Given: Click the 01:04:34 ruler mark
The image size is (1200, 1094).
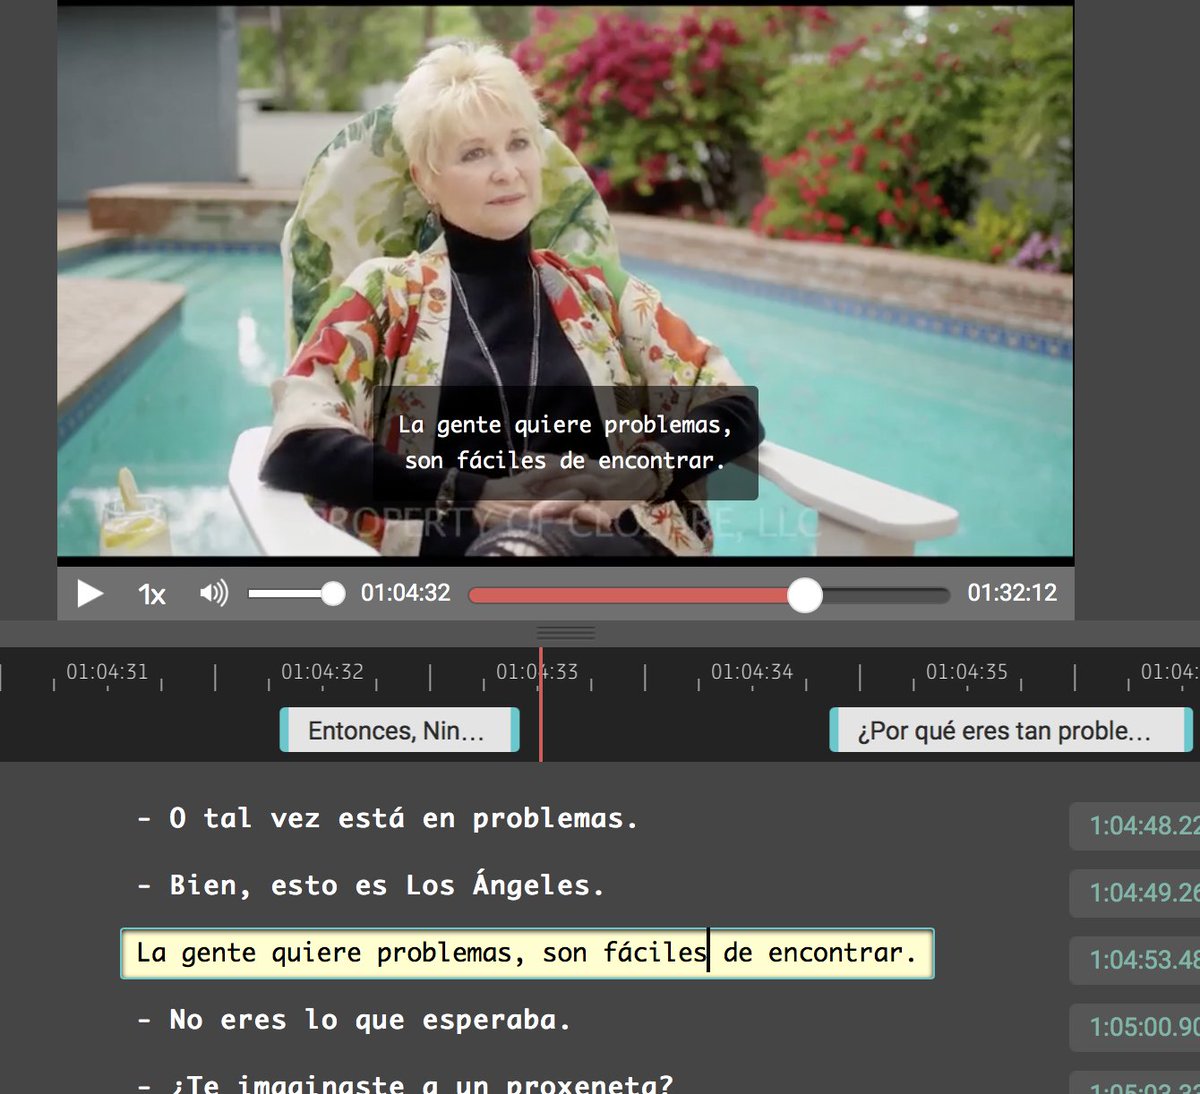Looking at the screenshot, I should [752, 672].
